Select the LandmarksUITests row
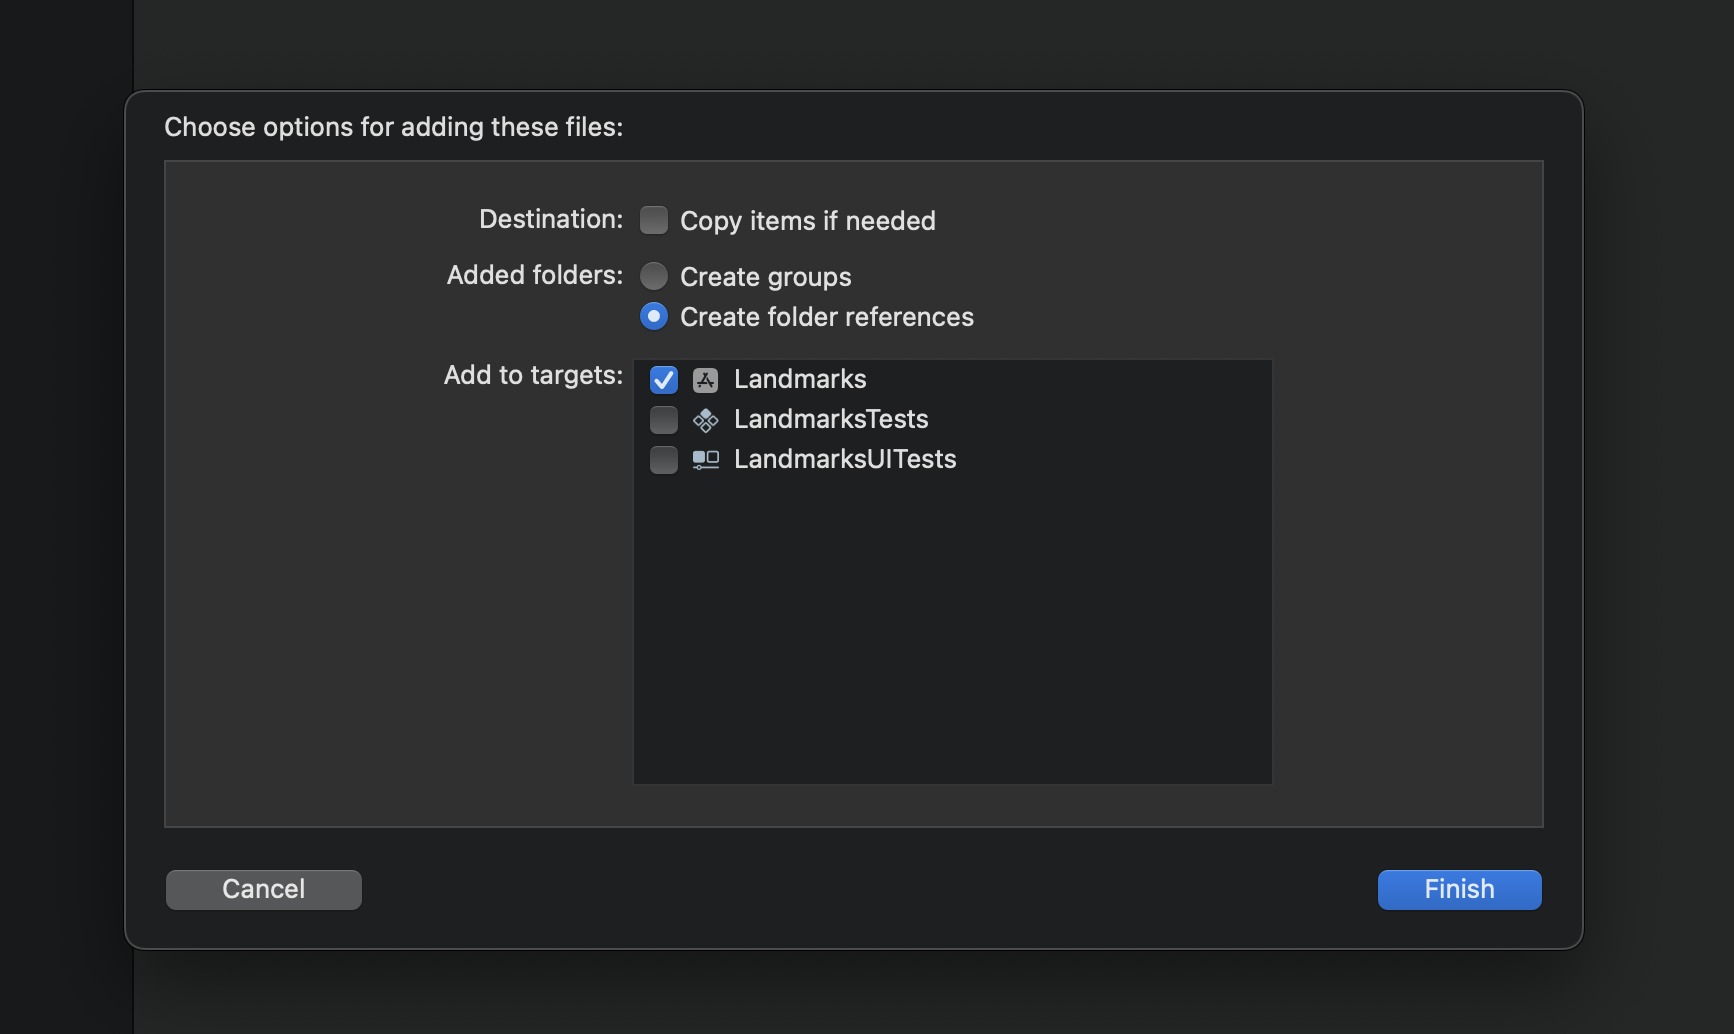Screen dimensions: 1734x1034 [950, 460]
